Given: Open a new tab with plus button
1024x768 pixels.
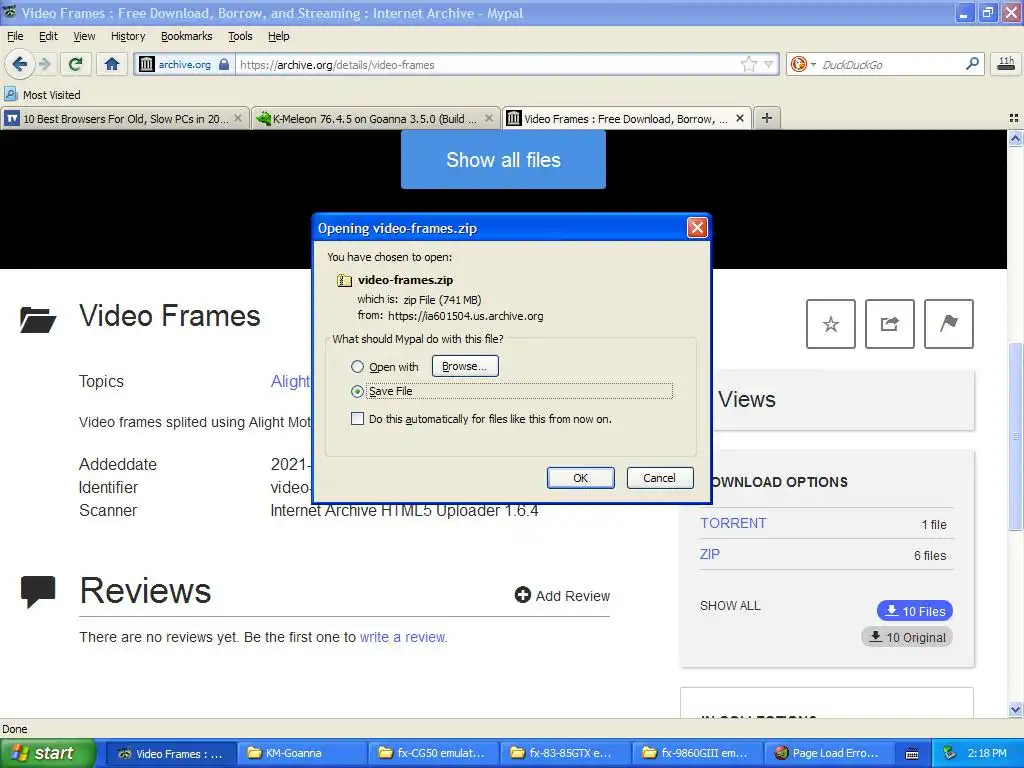Looking at the screenshot, I should [x=767, y=118].
